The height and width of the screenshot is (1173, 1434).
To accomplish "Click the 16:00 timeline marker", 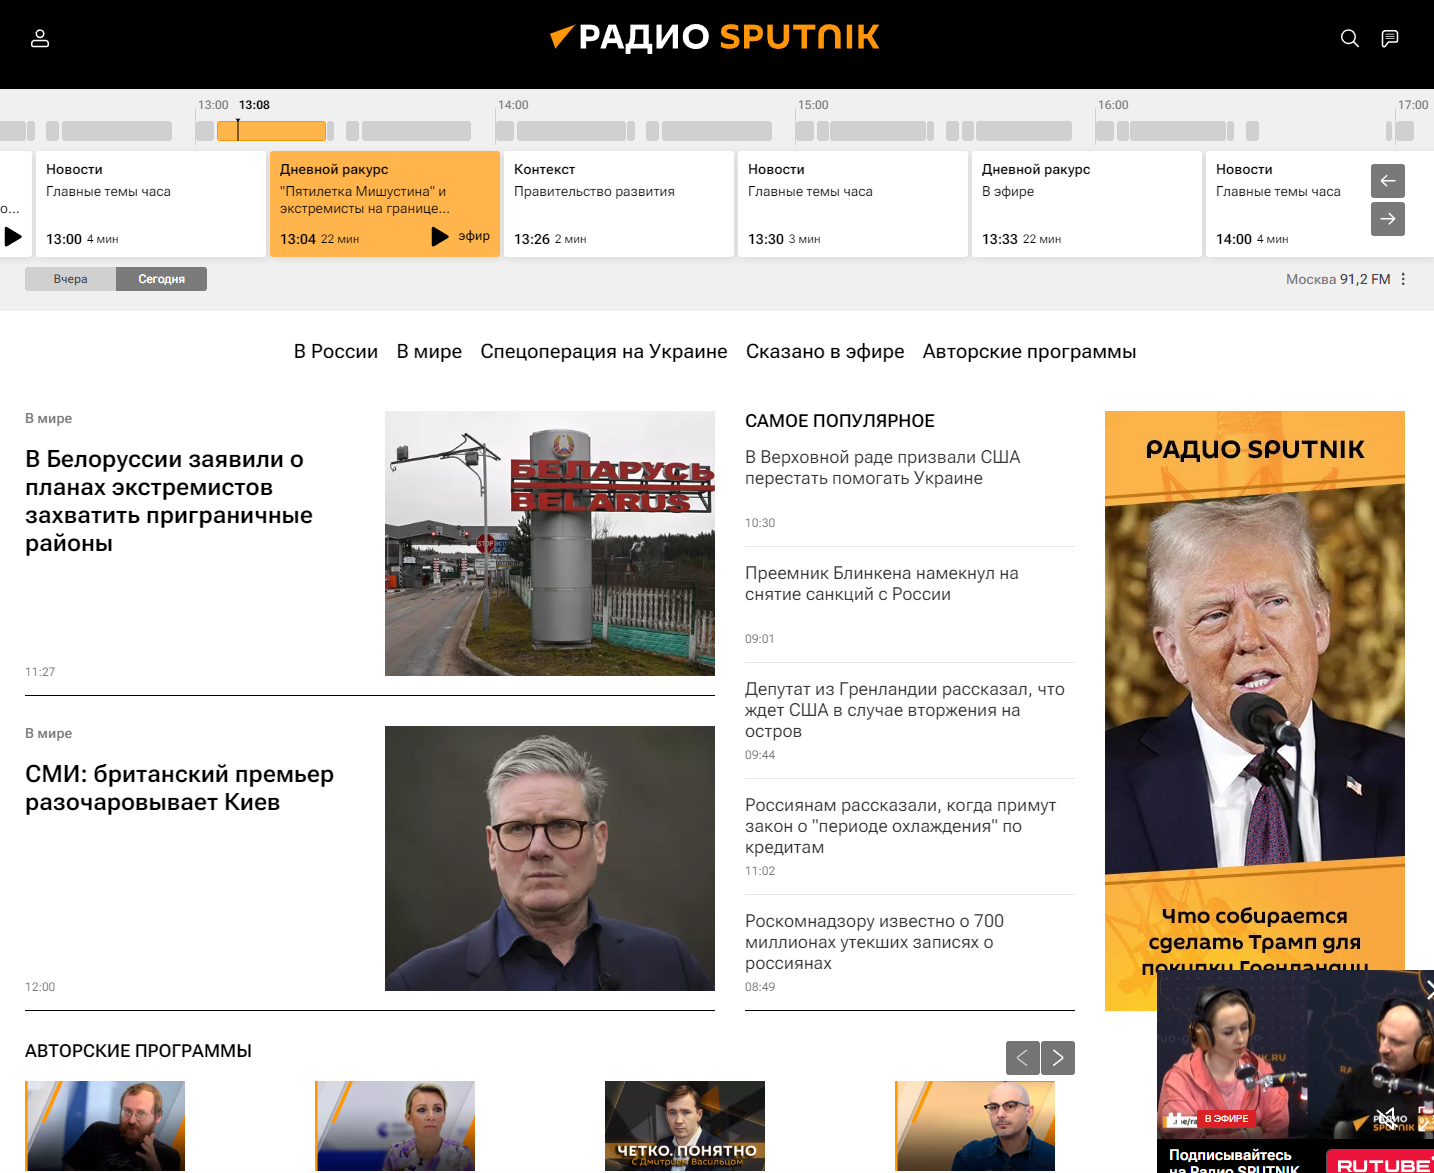I will (x=1113, y=105).
